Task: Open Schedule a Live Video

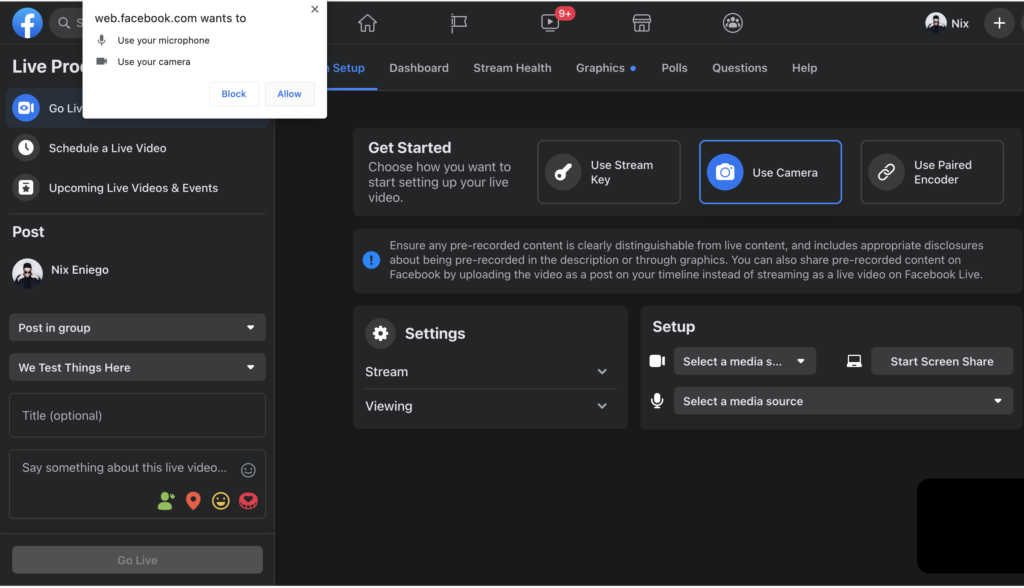Action: tap(137, 148)
